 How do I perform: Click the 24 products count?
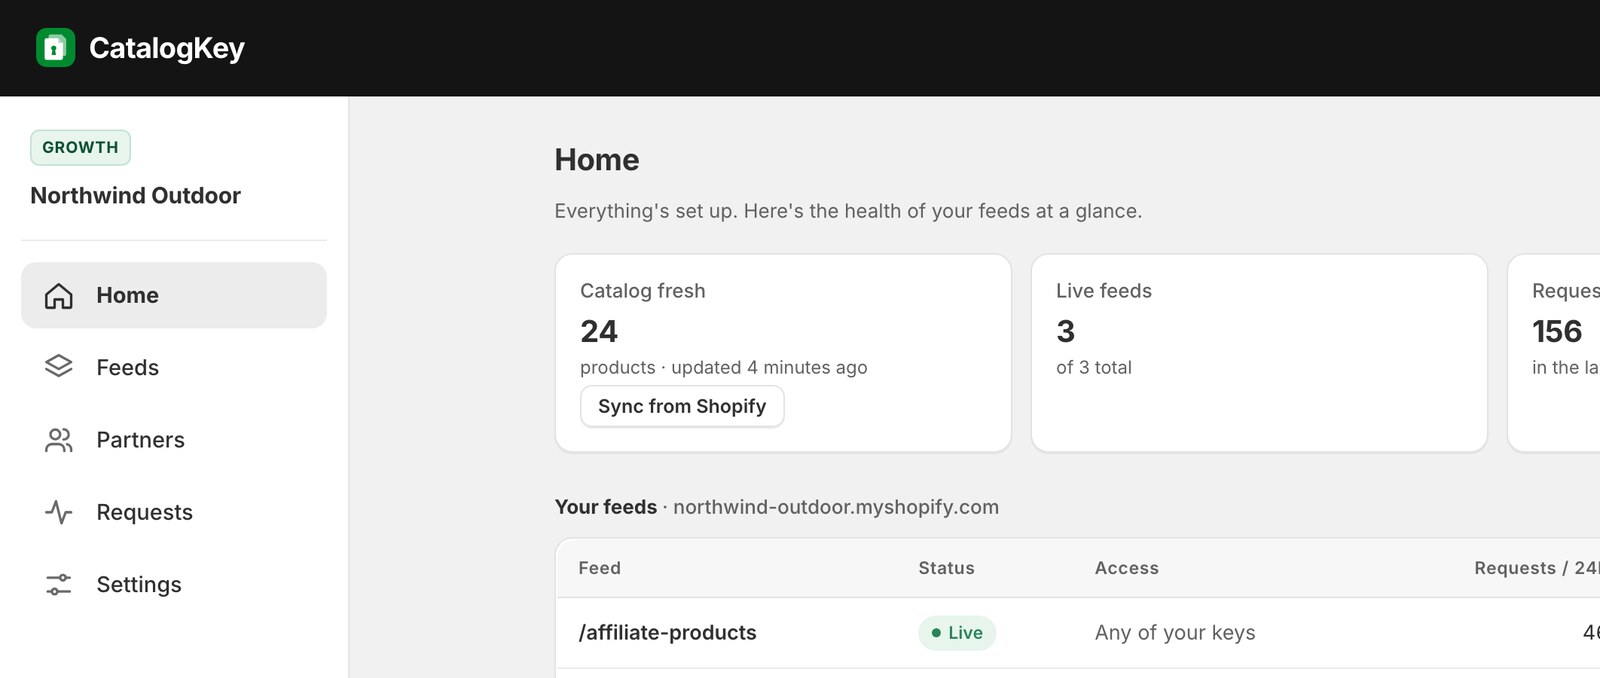(x=599, y=331)
